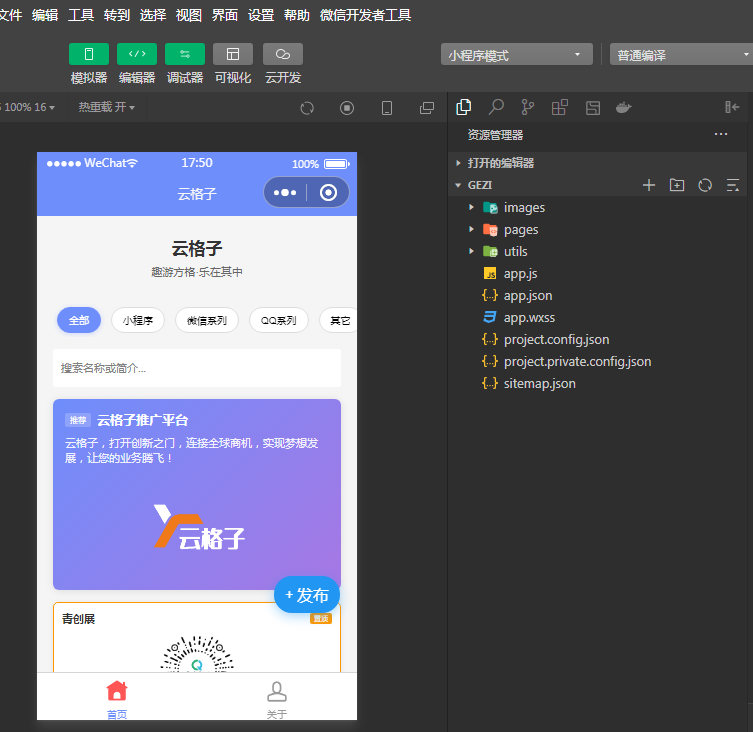The image size is (753, 732).
Task: Open app.json file
Action: click(x=597, y=295)
